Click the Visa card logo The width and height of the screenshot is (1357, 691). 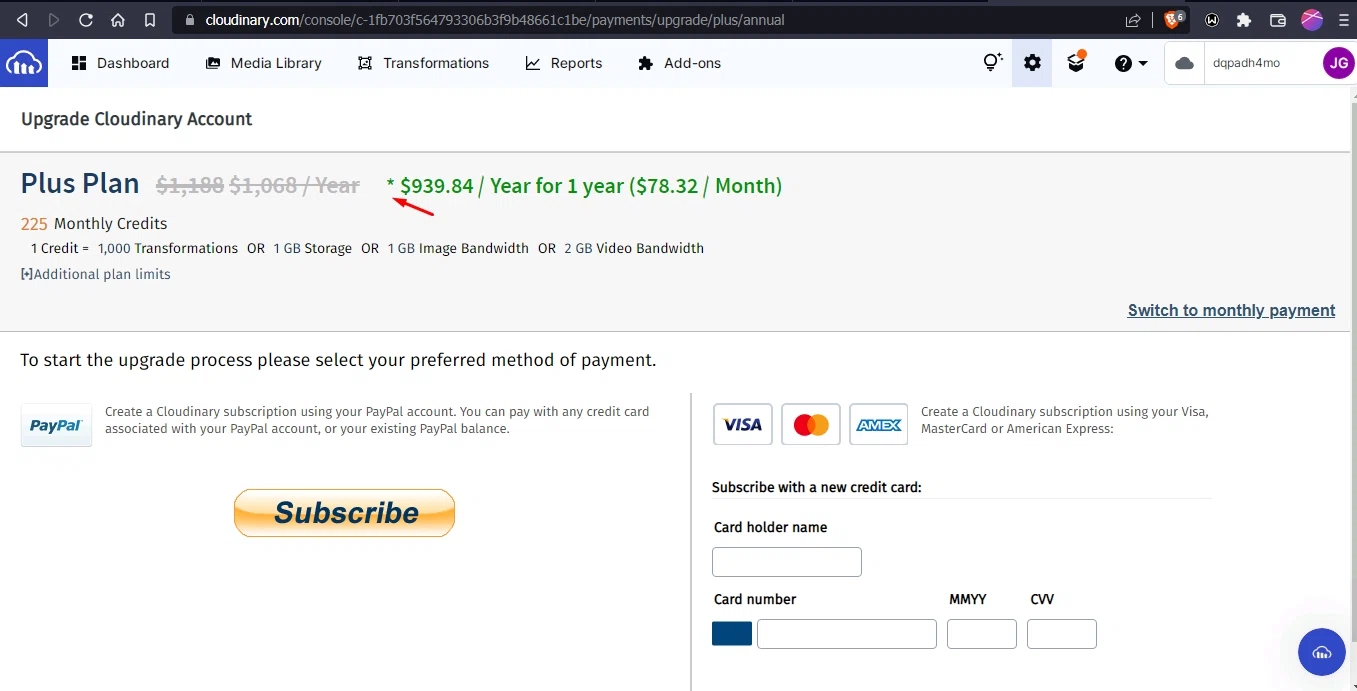pyautogui.click(x=742, y=424)
